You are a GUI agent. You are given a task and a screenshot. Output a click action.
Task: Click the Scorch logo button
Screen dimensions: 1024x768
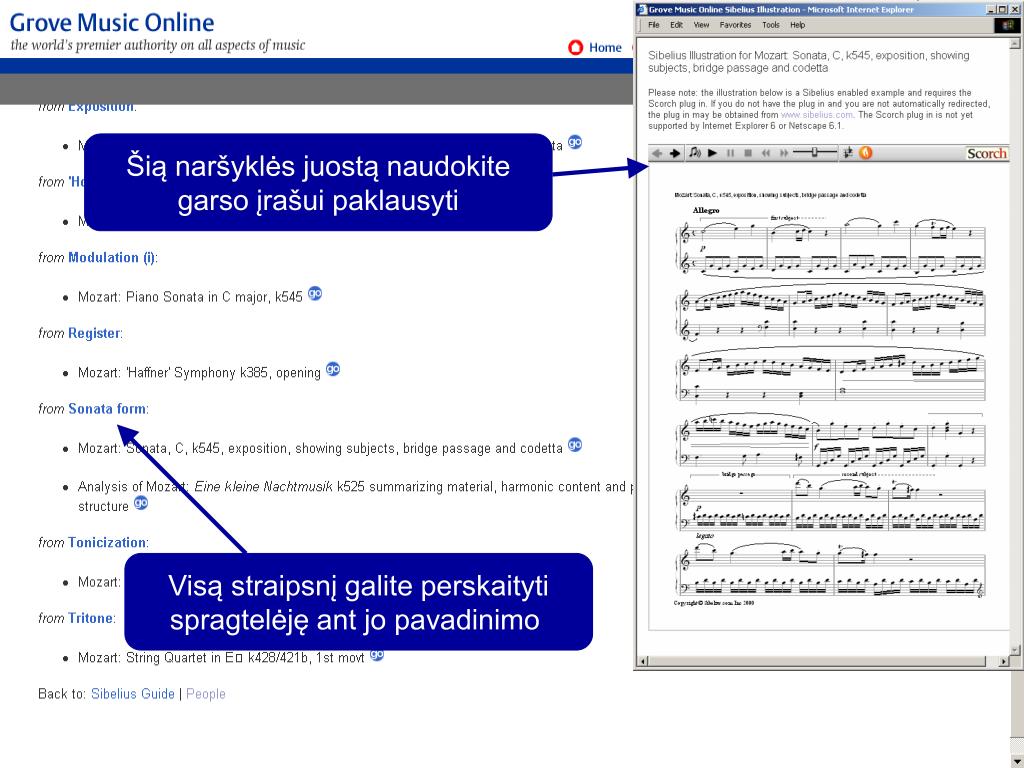(987, 153)
